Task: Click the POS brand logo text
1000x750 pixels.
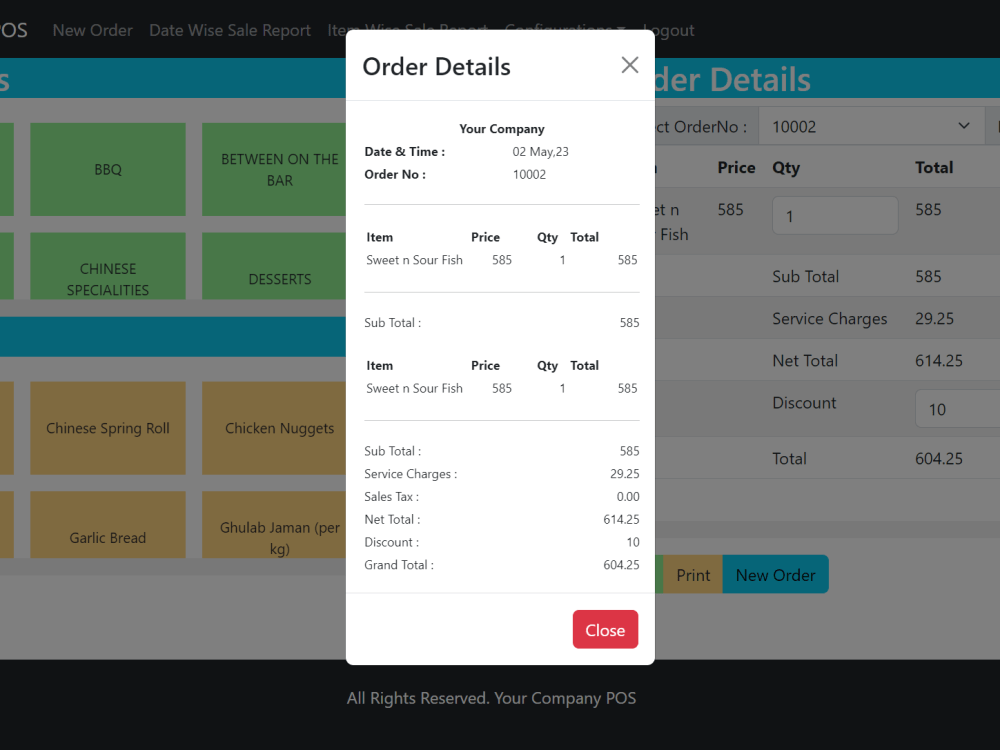Action: 13,31
